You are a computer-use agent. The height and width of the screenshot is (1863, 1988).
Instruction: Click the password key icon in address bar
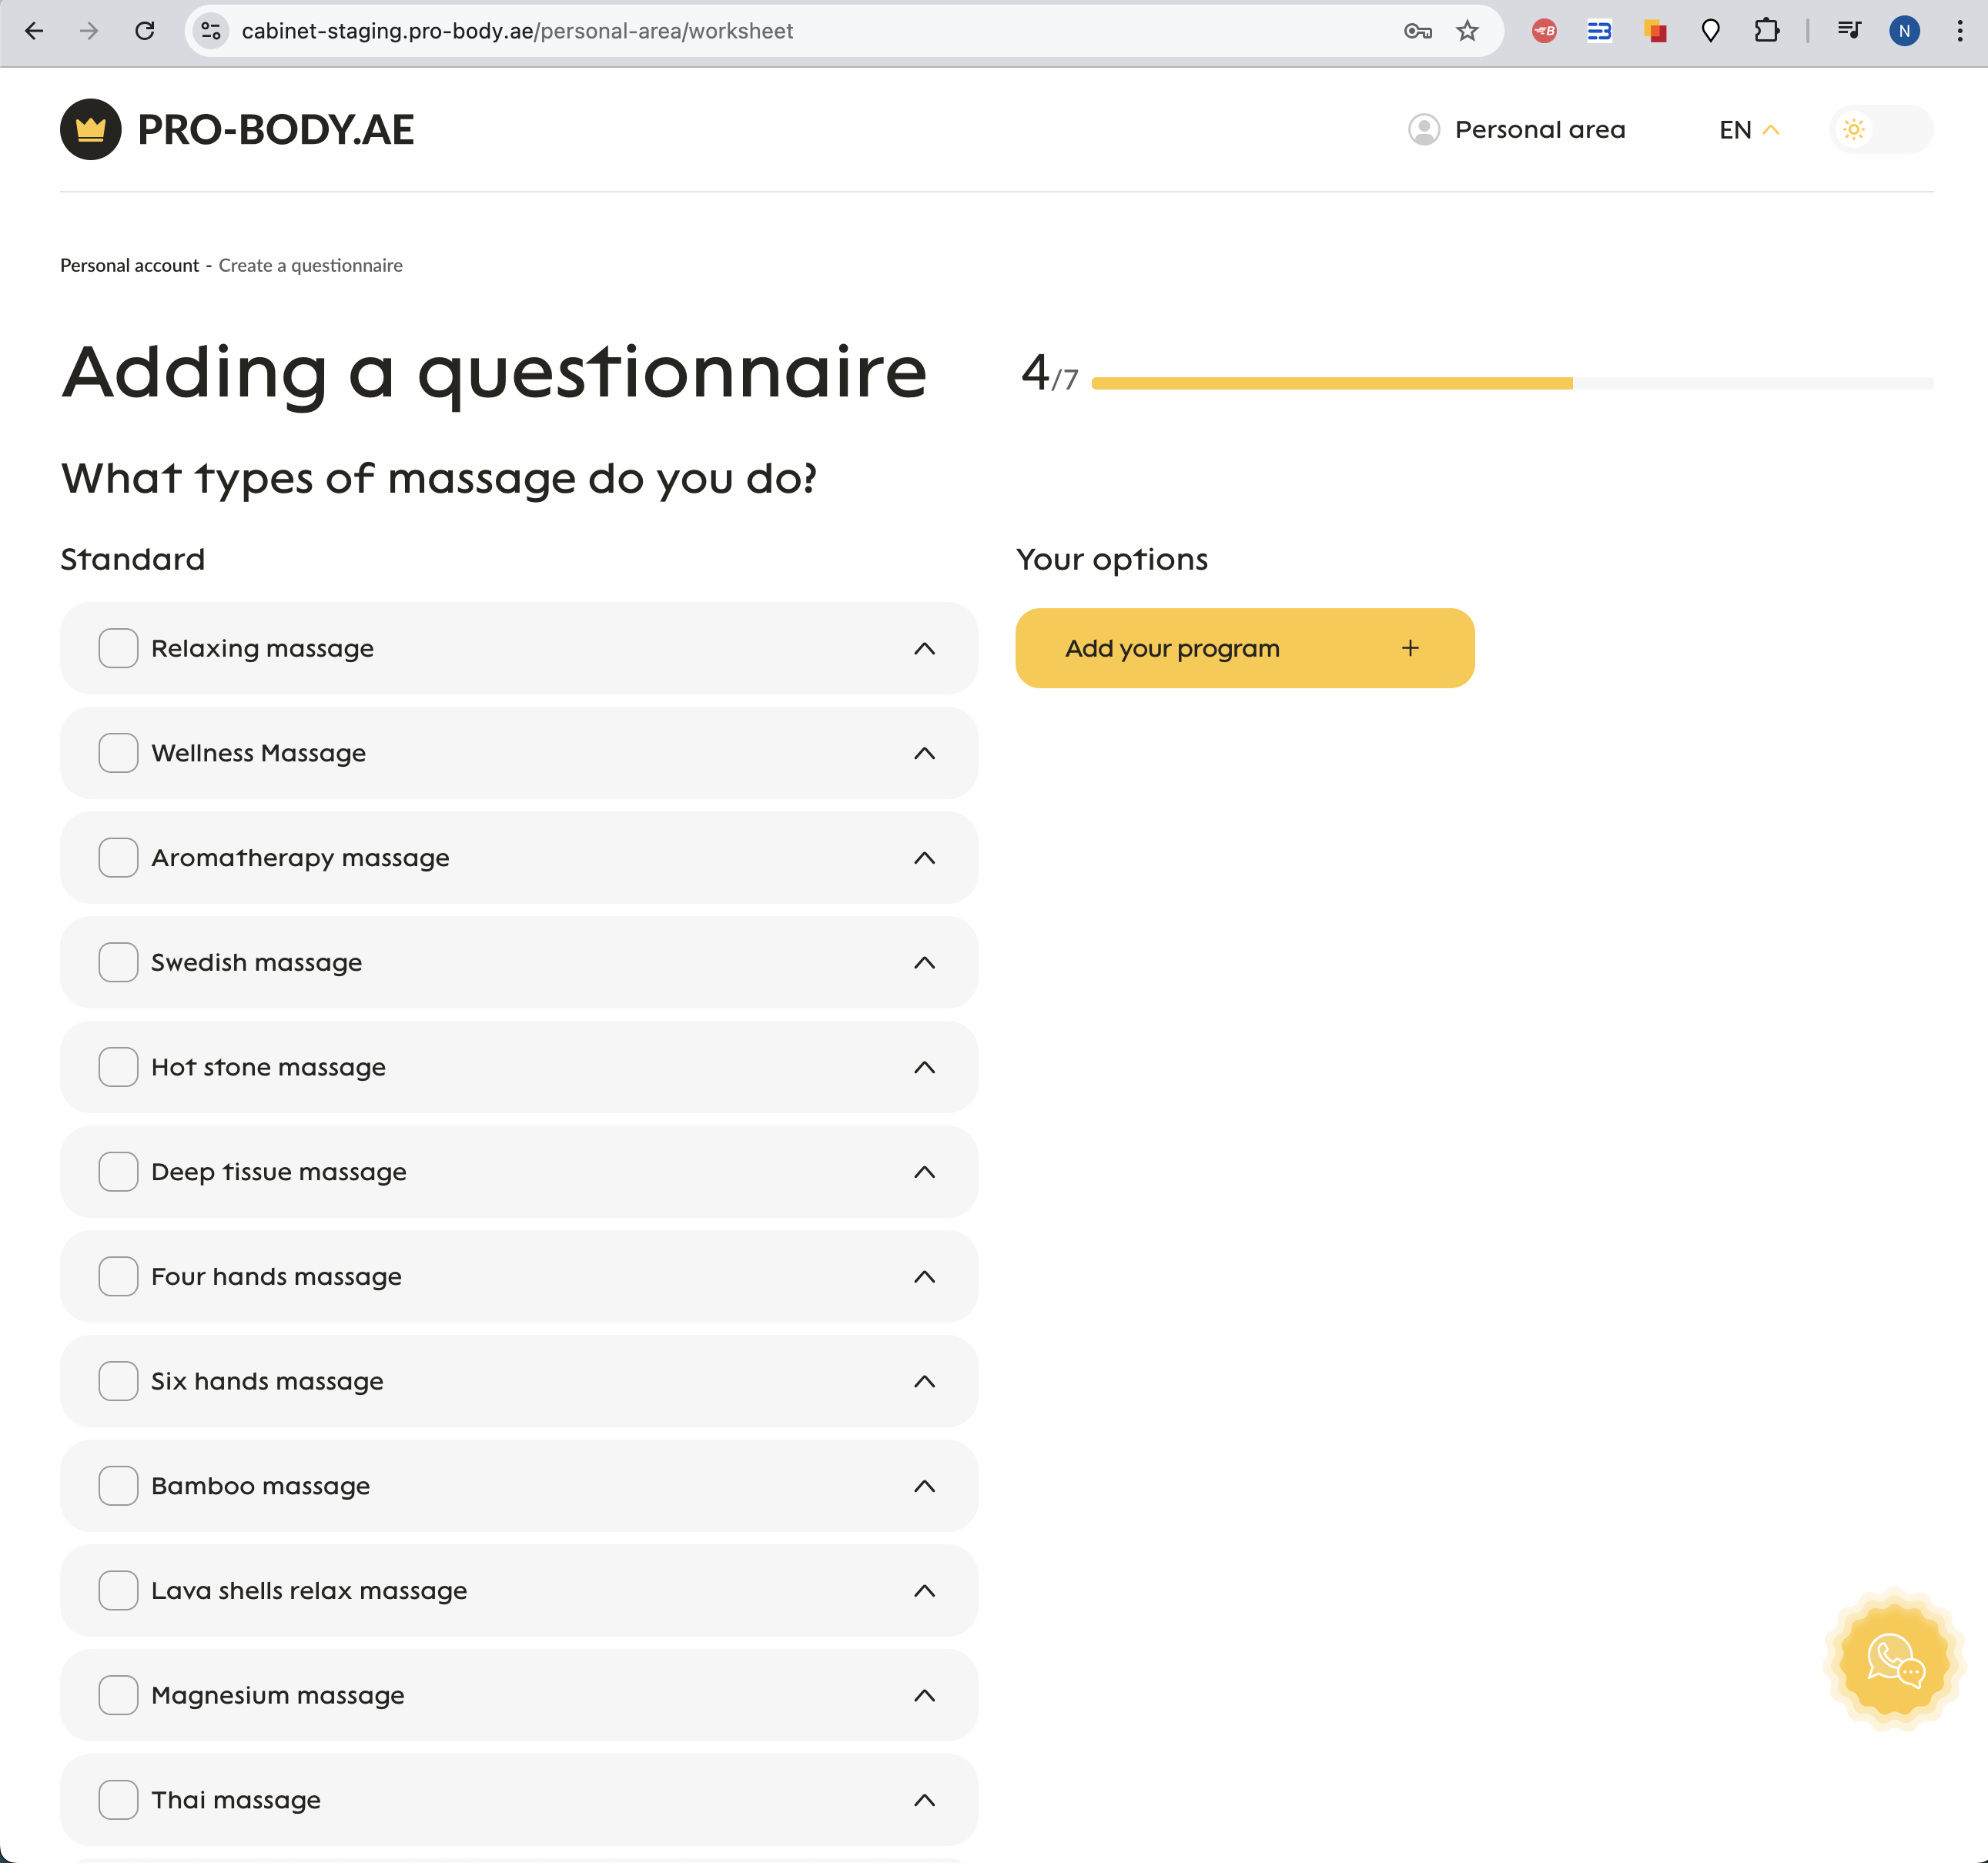coord(1417,31)
